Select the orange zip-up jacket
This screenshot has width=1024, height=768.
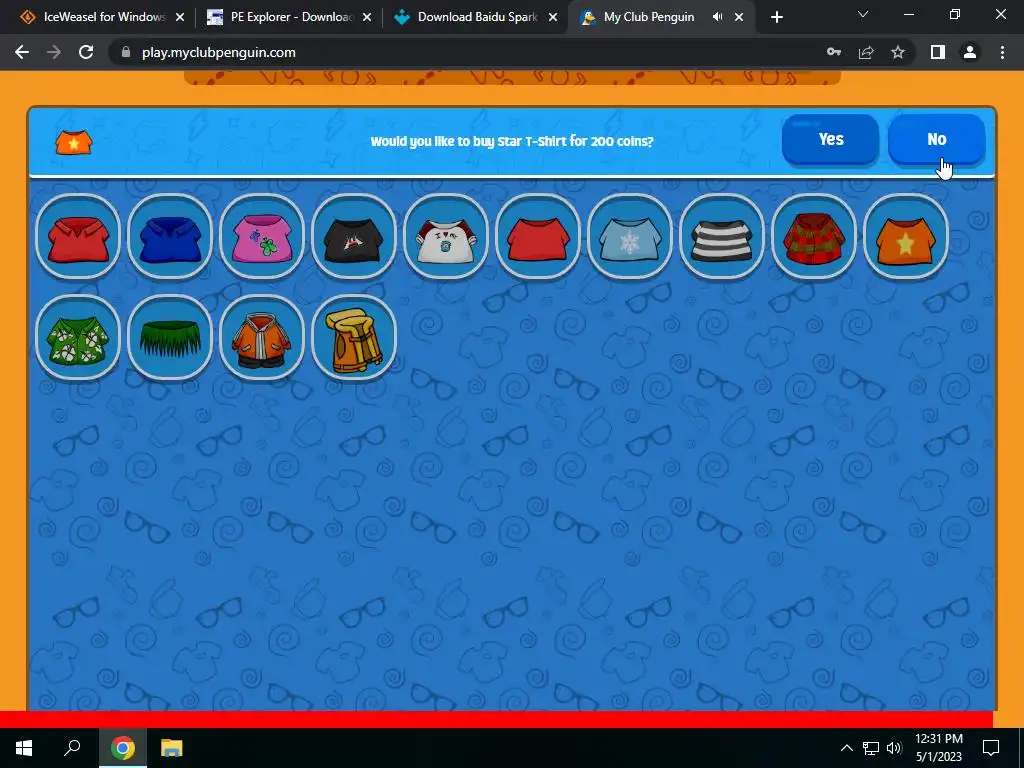point(262,337)
